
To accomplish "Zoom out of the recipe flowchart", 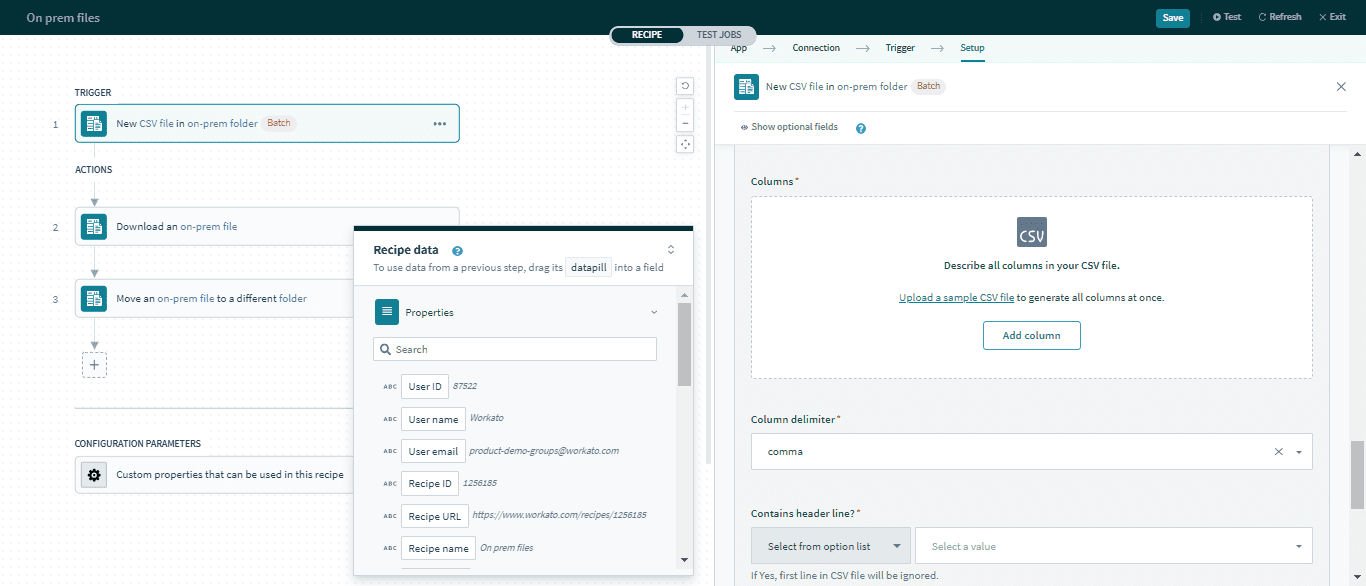I will (685, 121).
